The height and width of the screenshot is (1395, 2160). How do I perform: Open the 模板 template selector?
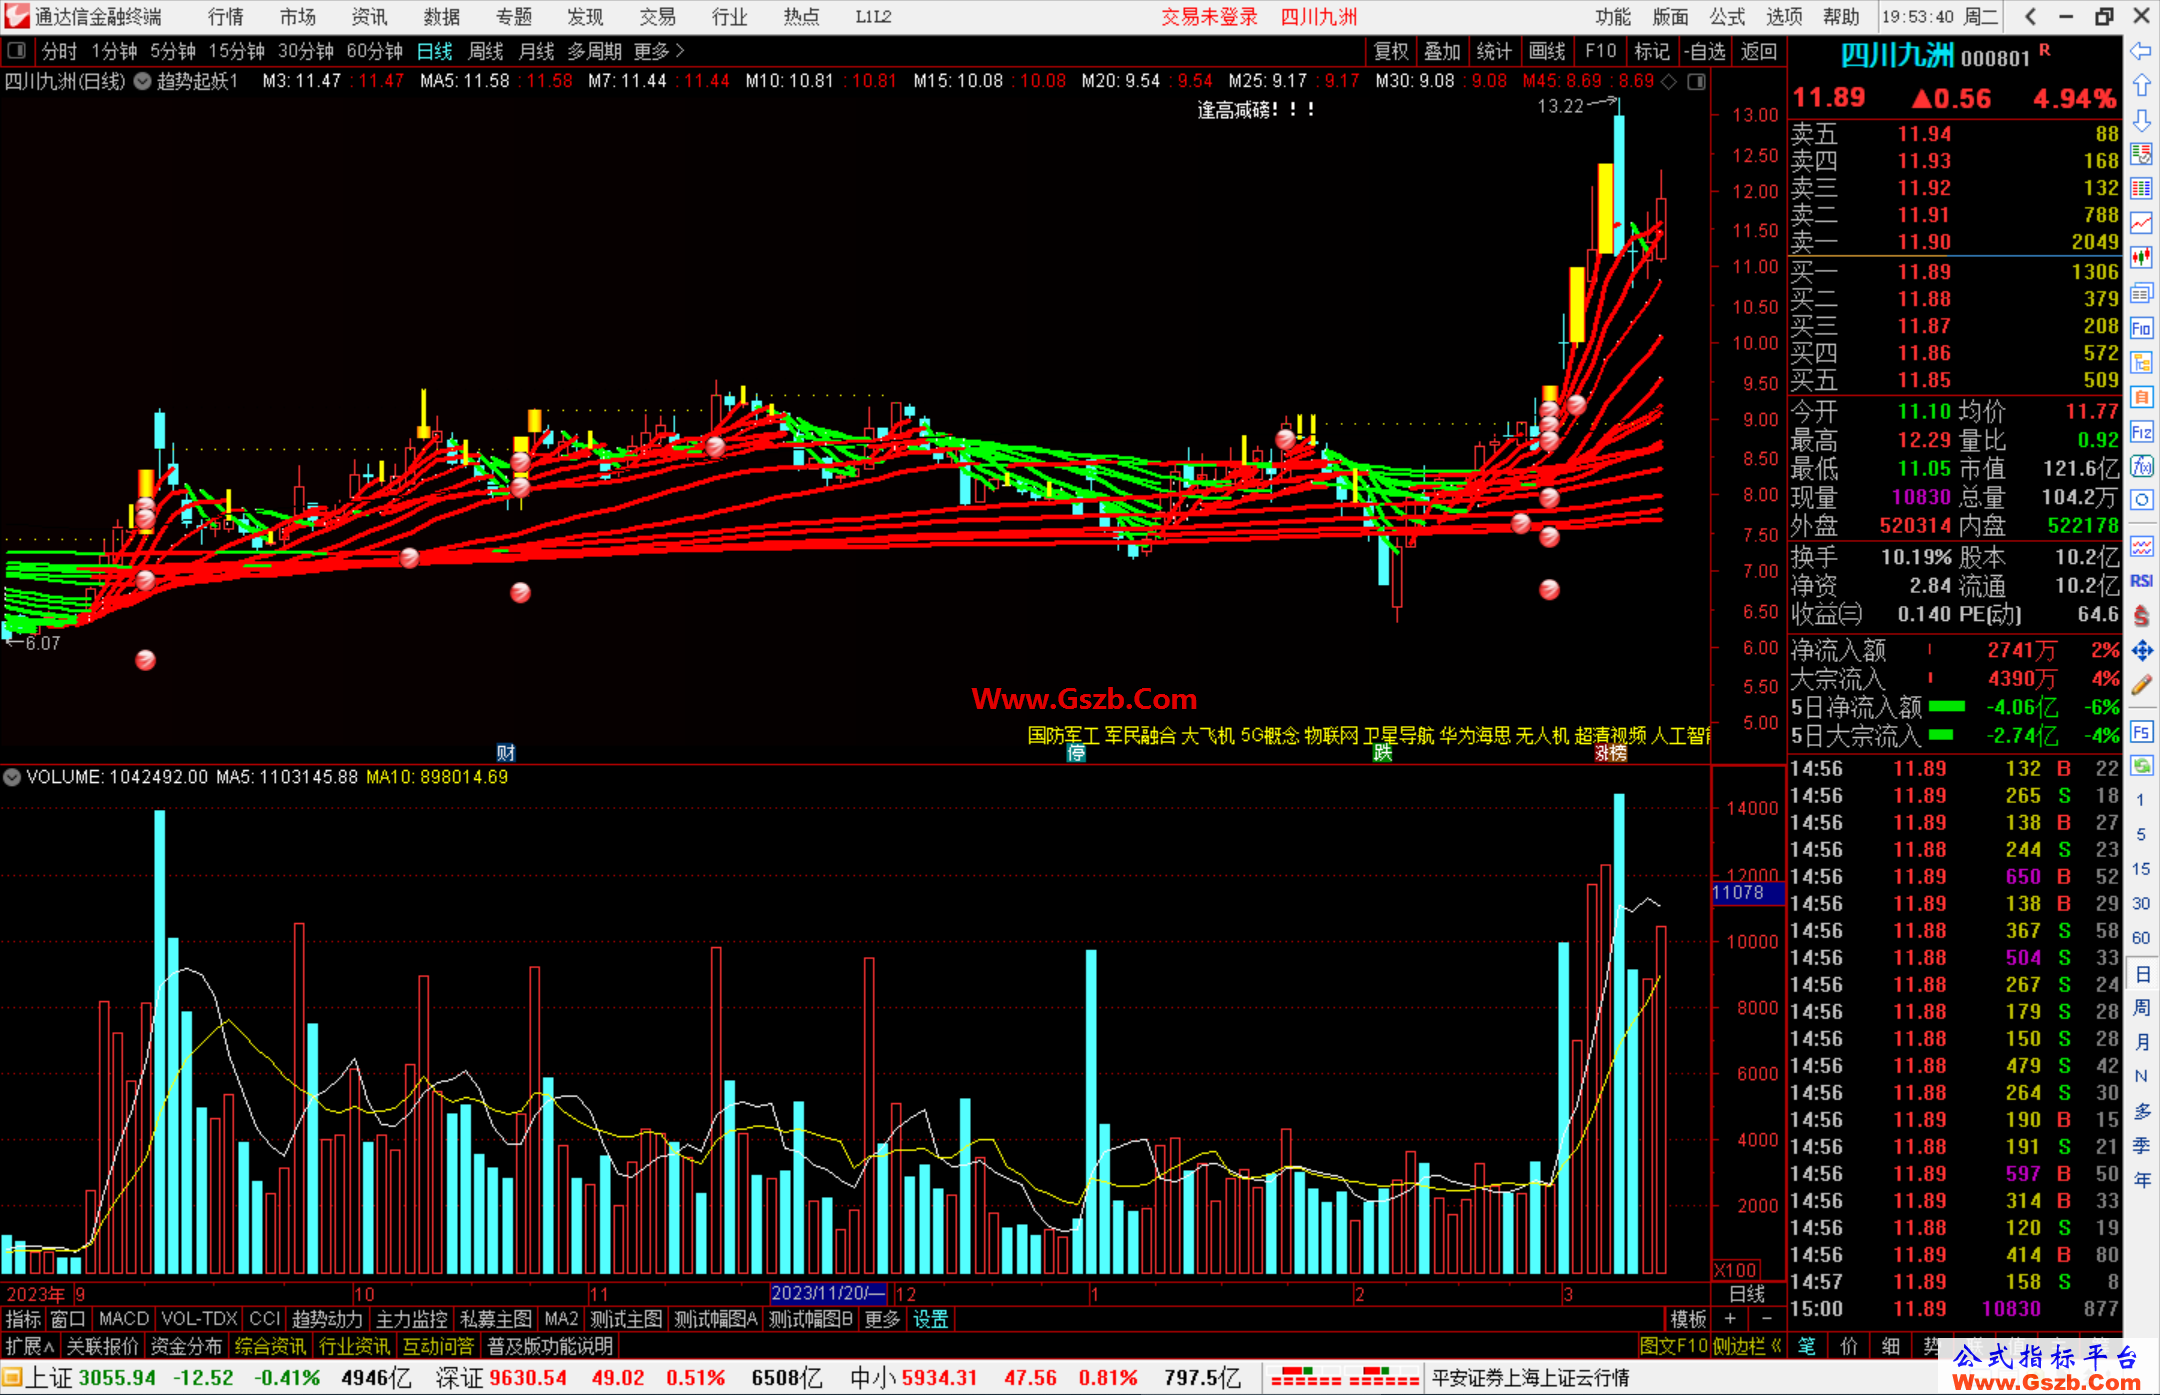[1689, 1319]
